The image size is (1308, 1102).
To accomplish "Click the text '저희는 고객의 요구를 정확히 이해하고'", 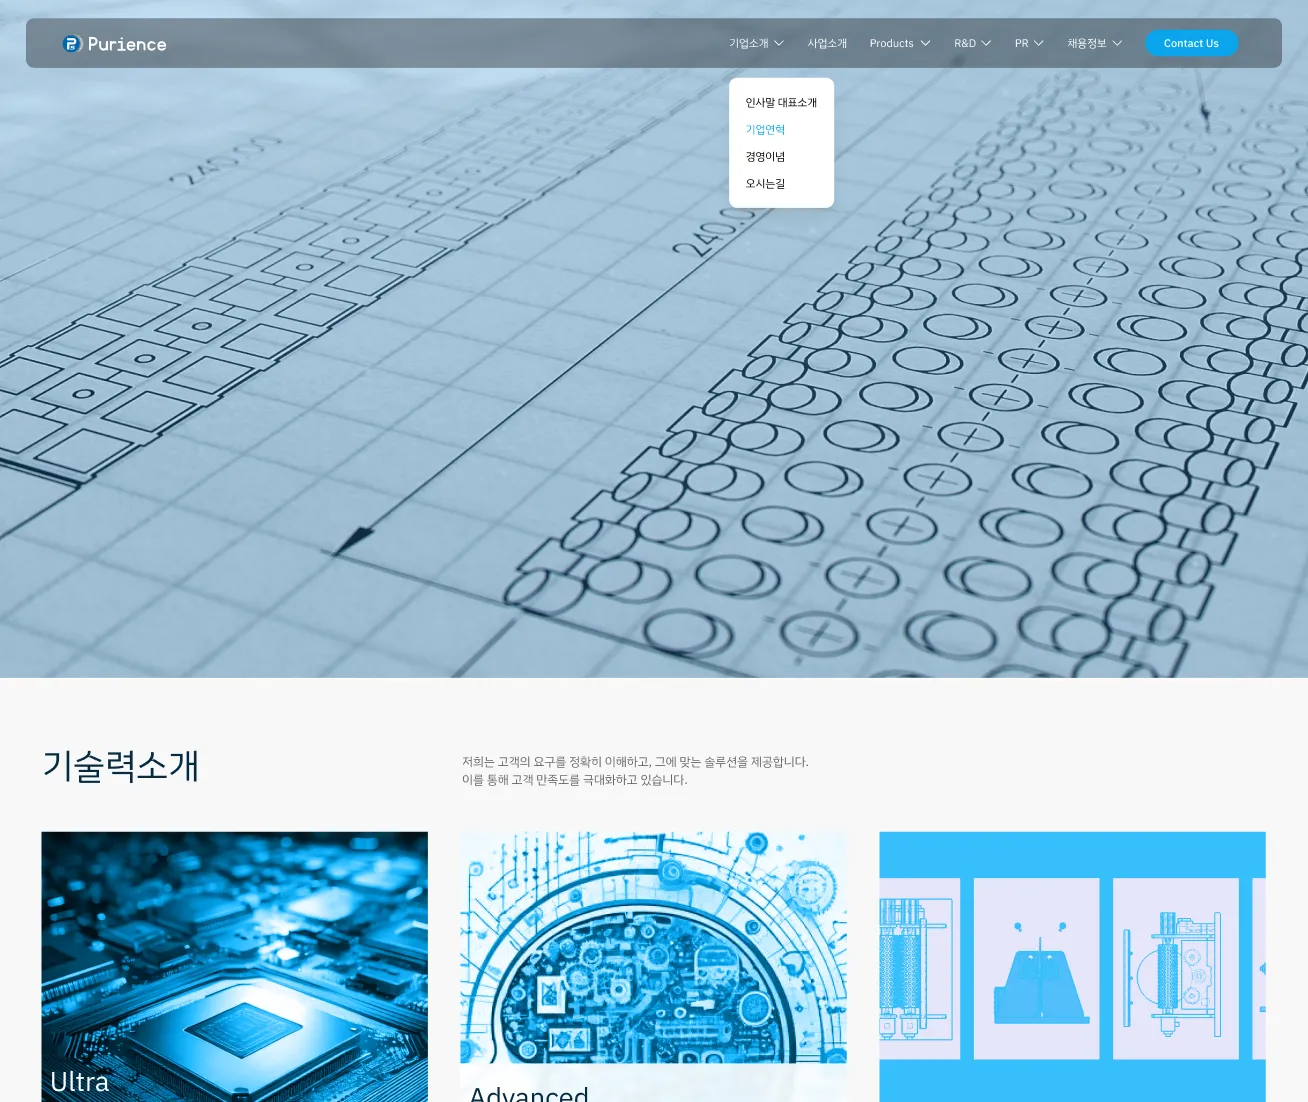I will click(x=556, y=762).
